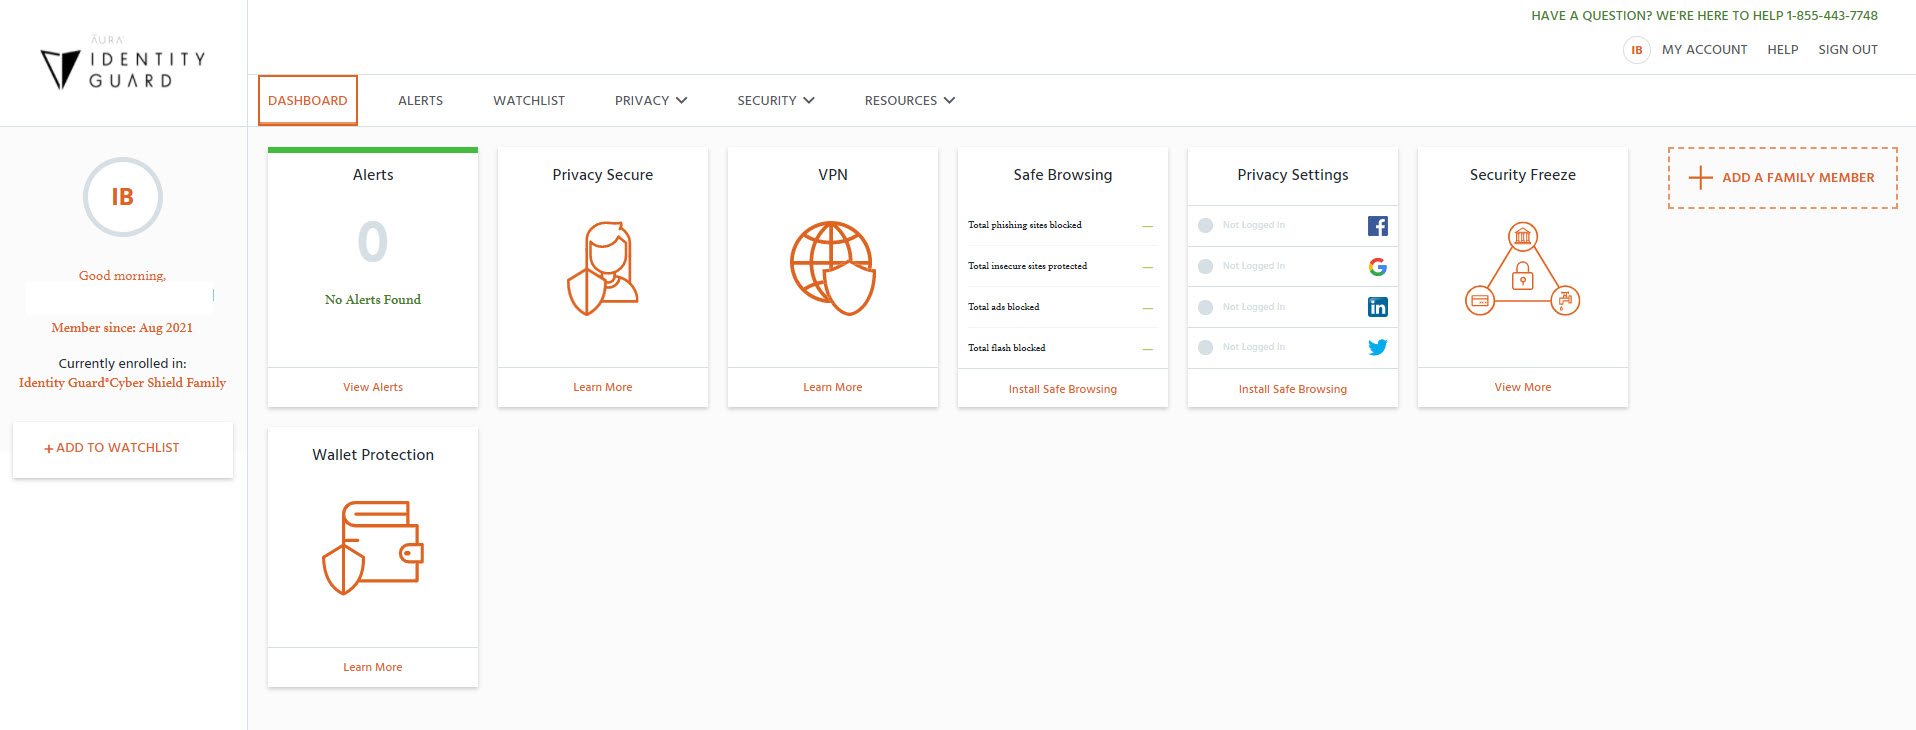Click the Twitter bird icon
This screenshot has height=730, width=1916.
click(x=1377, y=348)
